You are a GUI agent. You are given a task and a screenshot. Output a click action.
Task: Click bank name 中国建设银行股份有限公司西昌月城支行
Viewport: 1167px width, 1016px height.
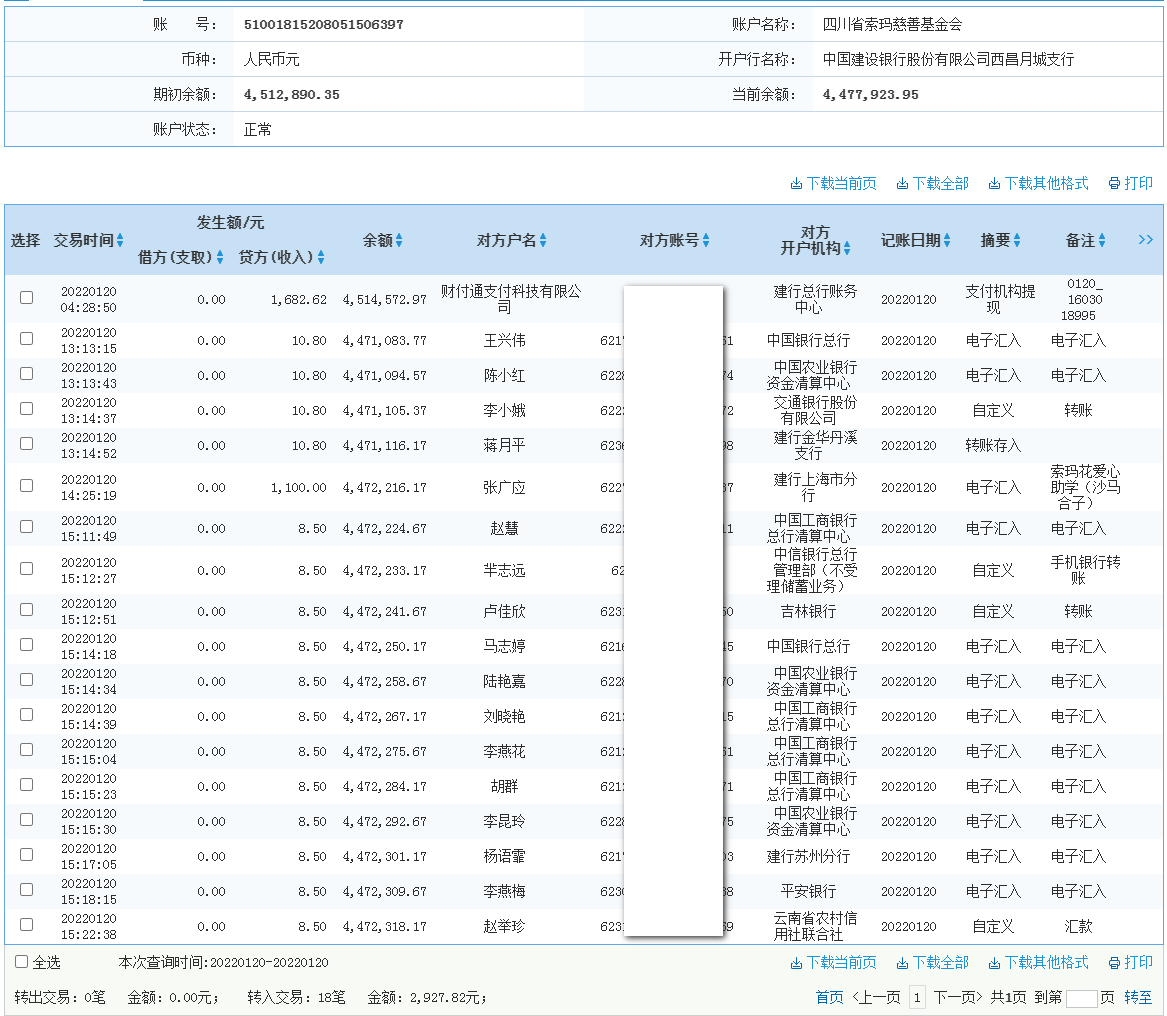(948, 60)
